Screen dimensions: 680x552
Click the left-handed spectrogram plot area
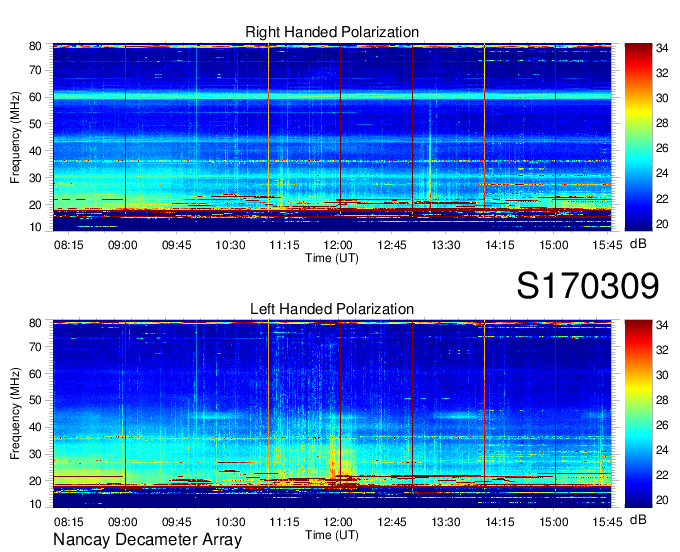click(332, 414)
